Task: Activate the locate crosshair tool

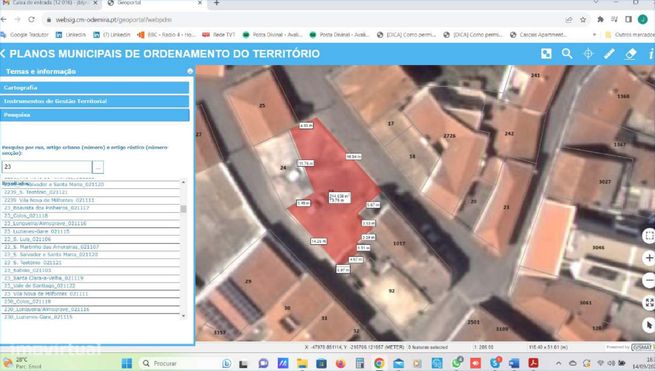Action: coord(588,53)
